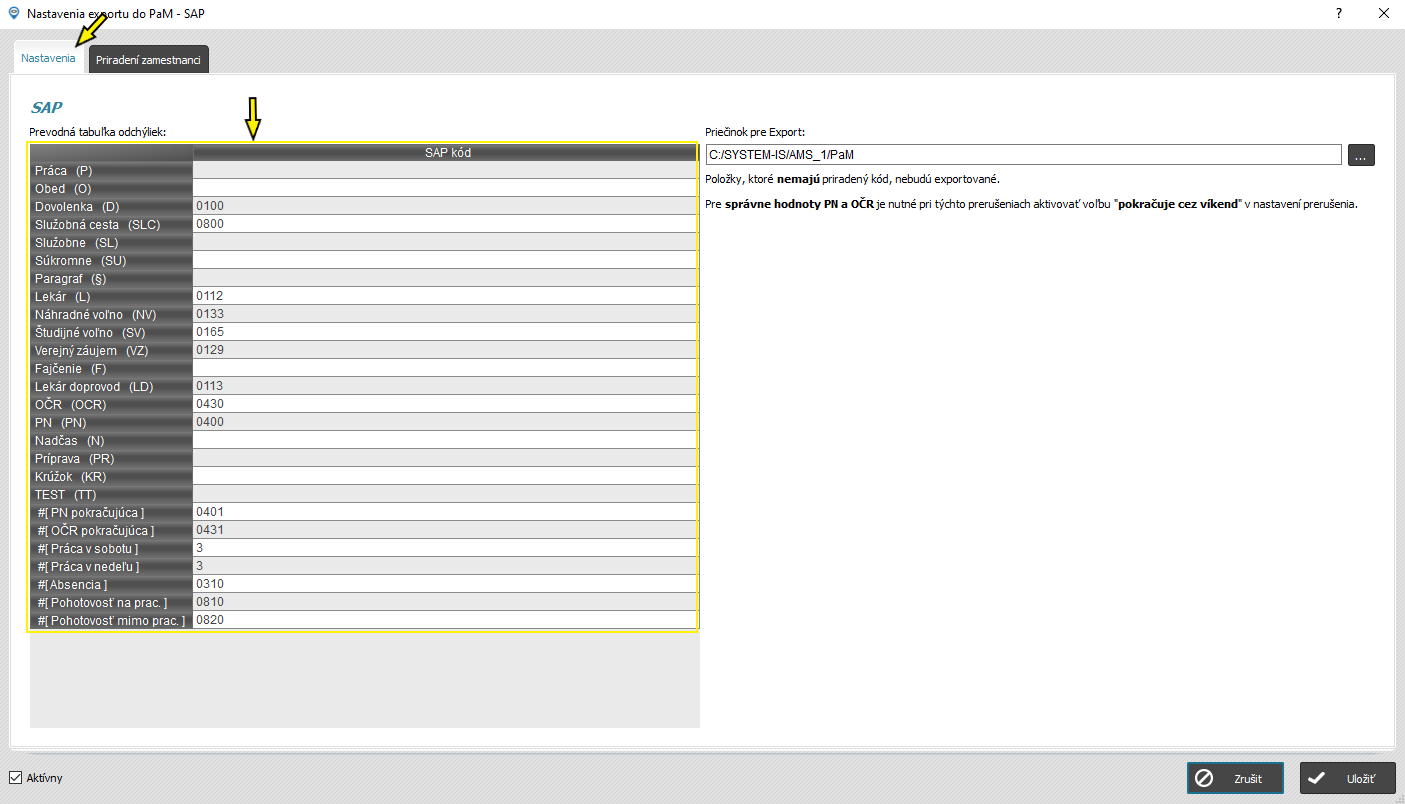Click the SAP kód column header
The width and height of the screenshot is (1405, 804).
pyautogui.click(x=446, y=153)
